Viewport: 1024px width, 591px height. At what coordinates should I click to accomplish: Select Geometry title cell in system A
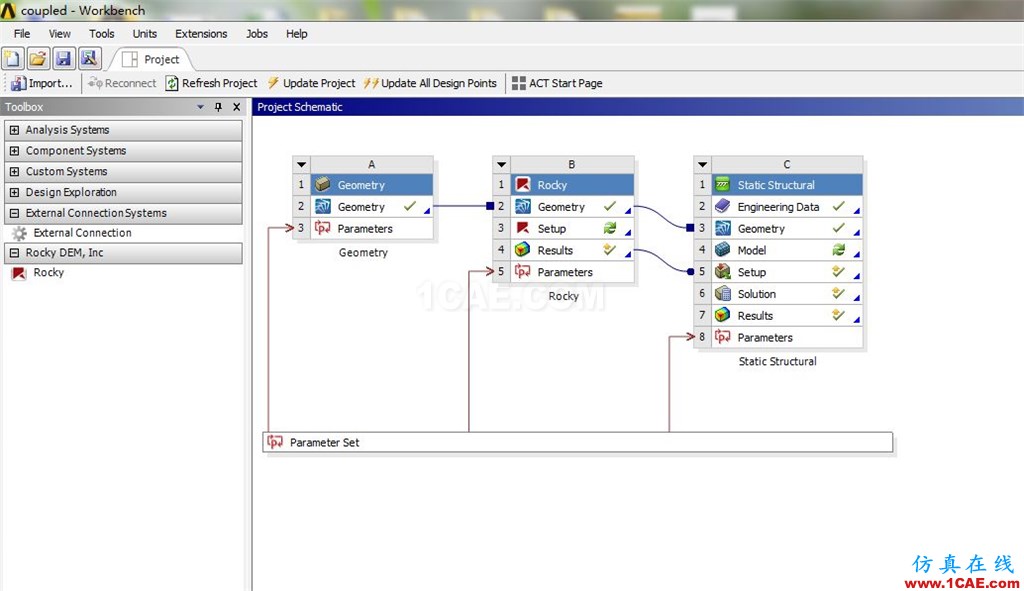pos(372,185)
